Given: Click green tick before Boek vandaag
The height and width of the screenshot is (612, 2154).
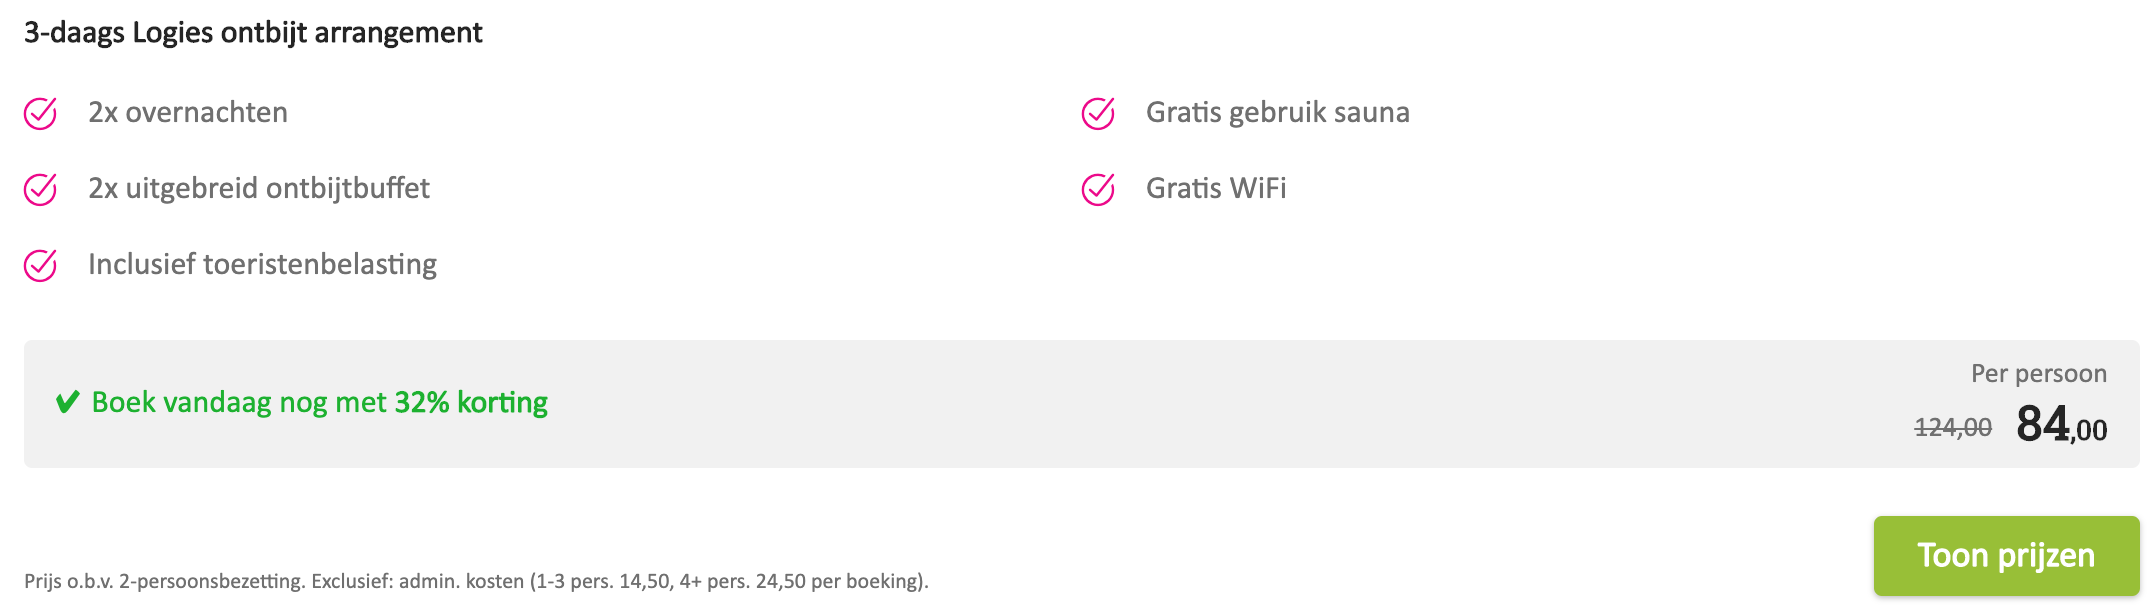Looking at the screenshot, I should [x=67, y=402].
